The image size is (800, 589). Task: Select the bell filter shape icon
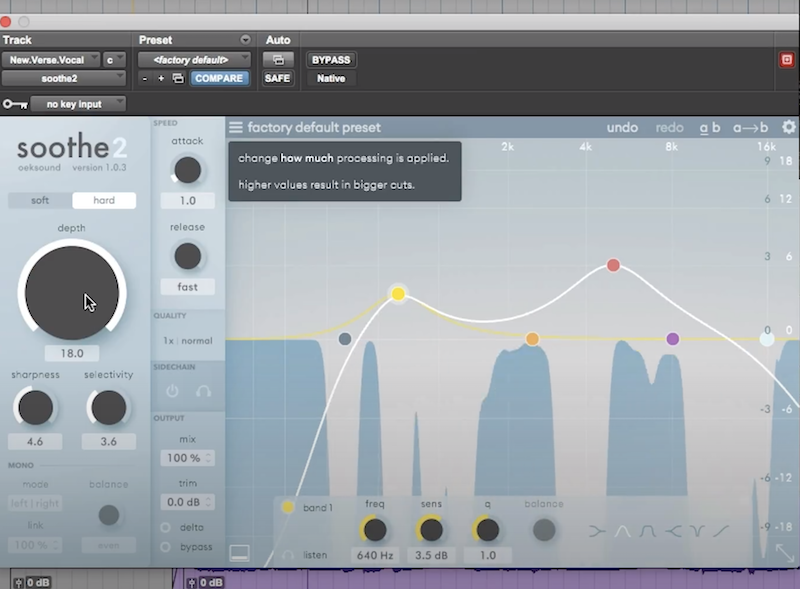(622, 531)
